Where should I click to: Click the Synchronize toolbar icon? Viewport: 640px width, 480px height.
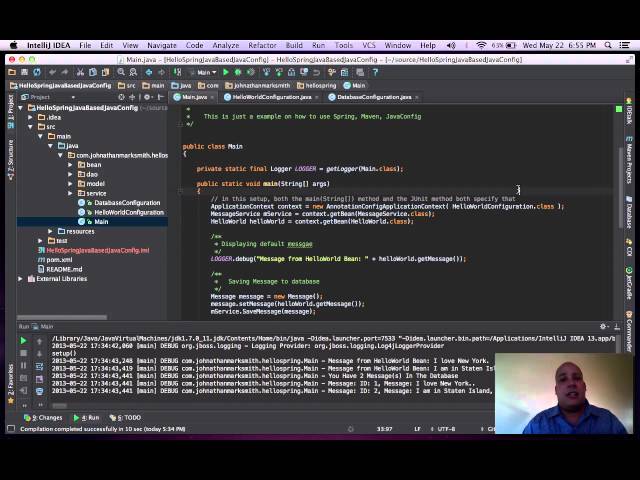37,72
